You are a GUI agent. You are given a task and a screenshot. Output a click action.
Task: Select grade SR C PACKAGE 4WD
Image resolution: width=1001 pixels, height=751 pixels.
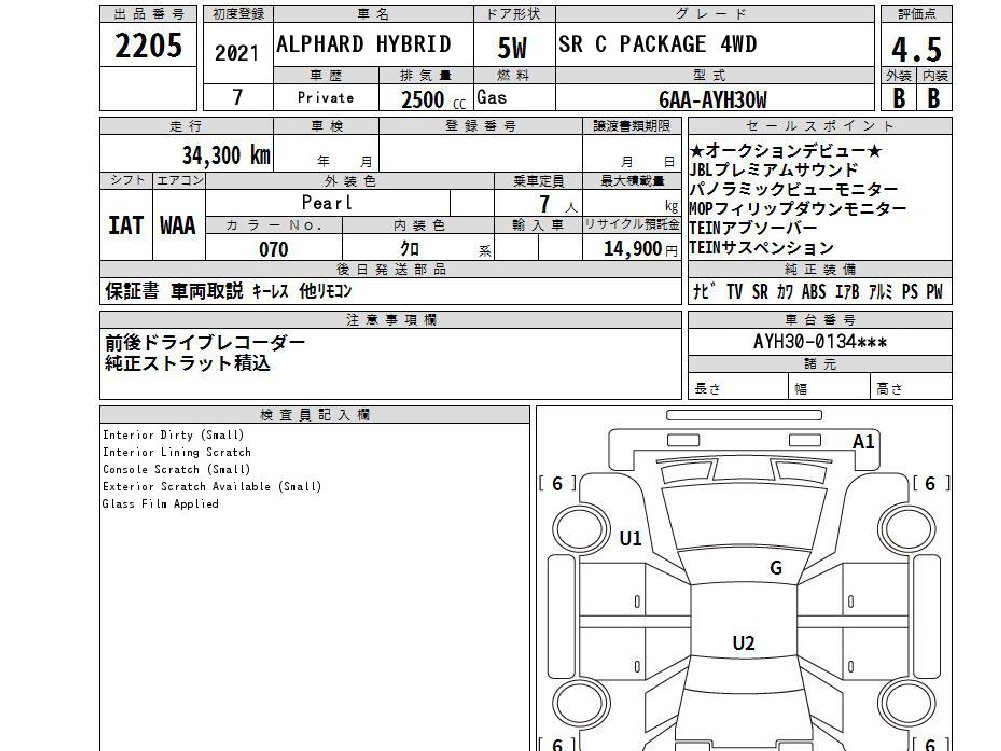coord(657,44)
